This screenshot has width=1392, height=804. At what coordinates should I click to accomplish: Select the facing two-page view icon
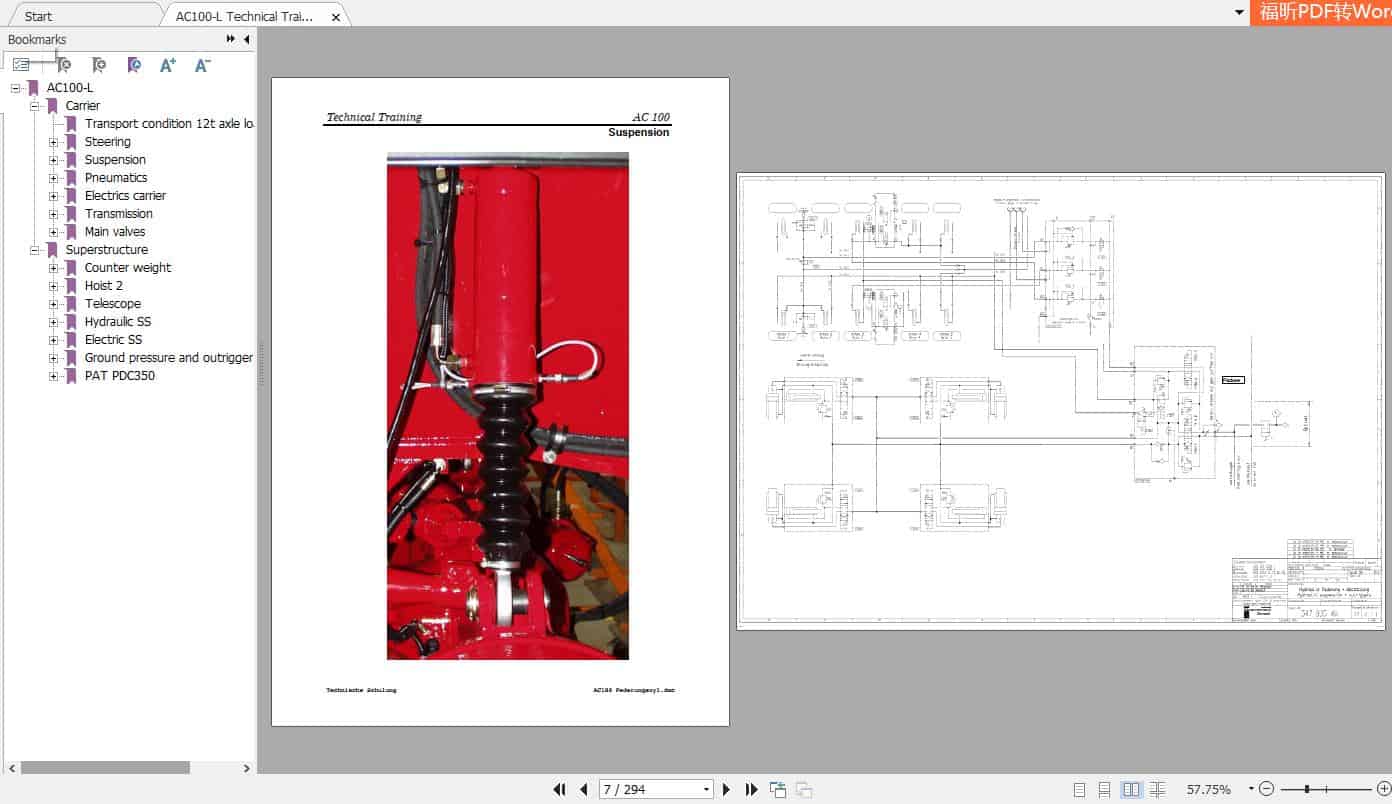1131,790
